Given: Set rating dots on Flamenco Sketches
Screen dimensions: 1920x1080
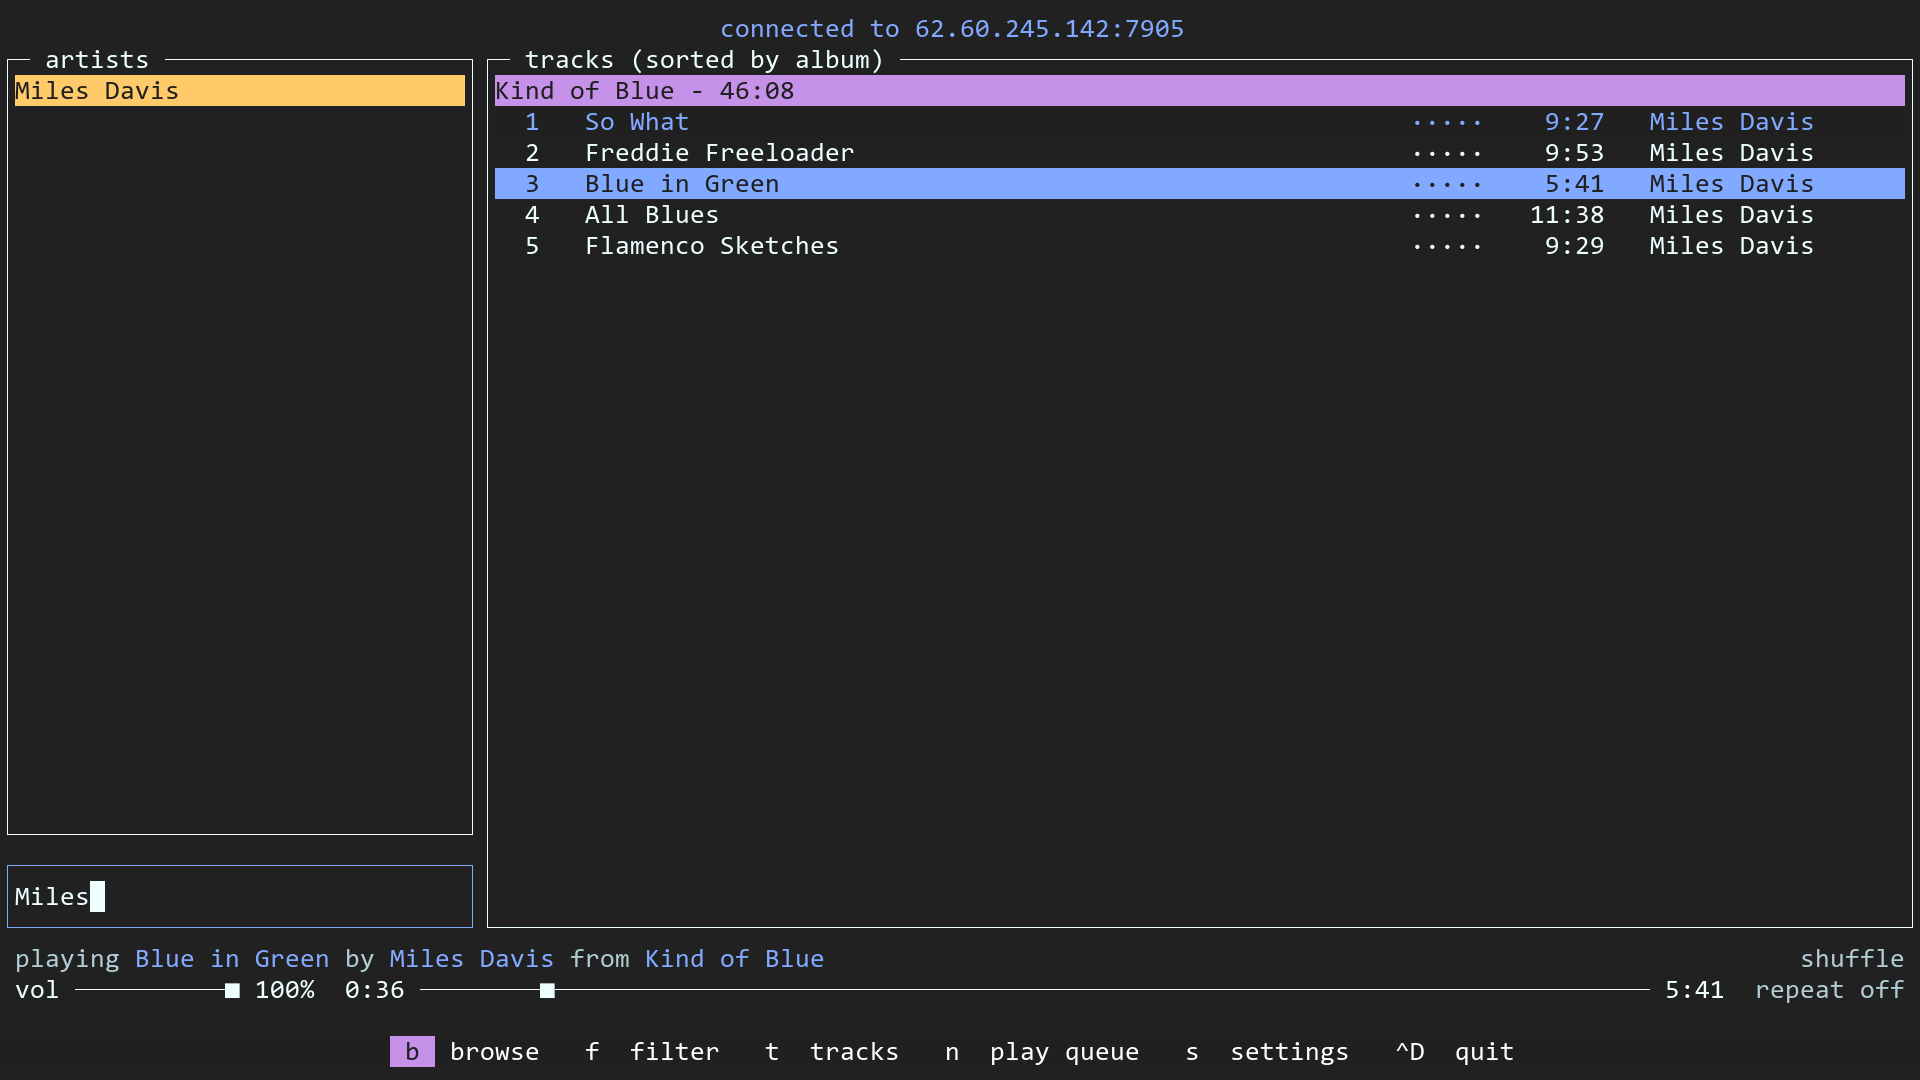Looking at the screenshot, I should click(x=1446, y=247).
